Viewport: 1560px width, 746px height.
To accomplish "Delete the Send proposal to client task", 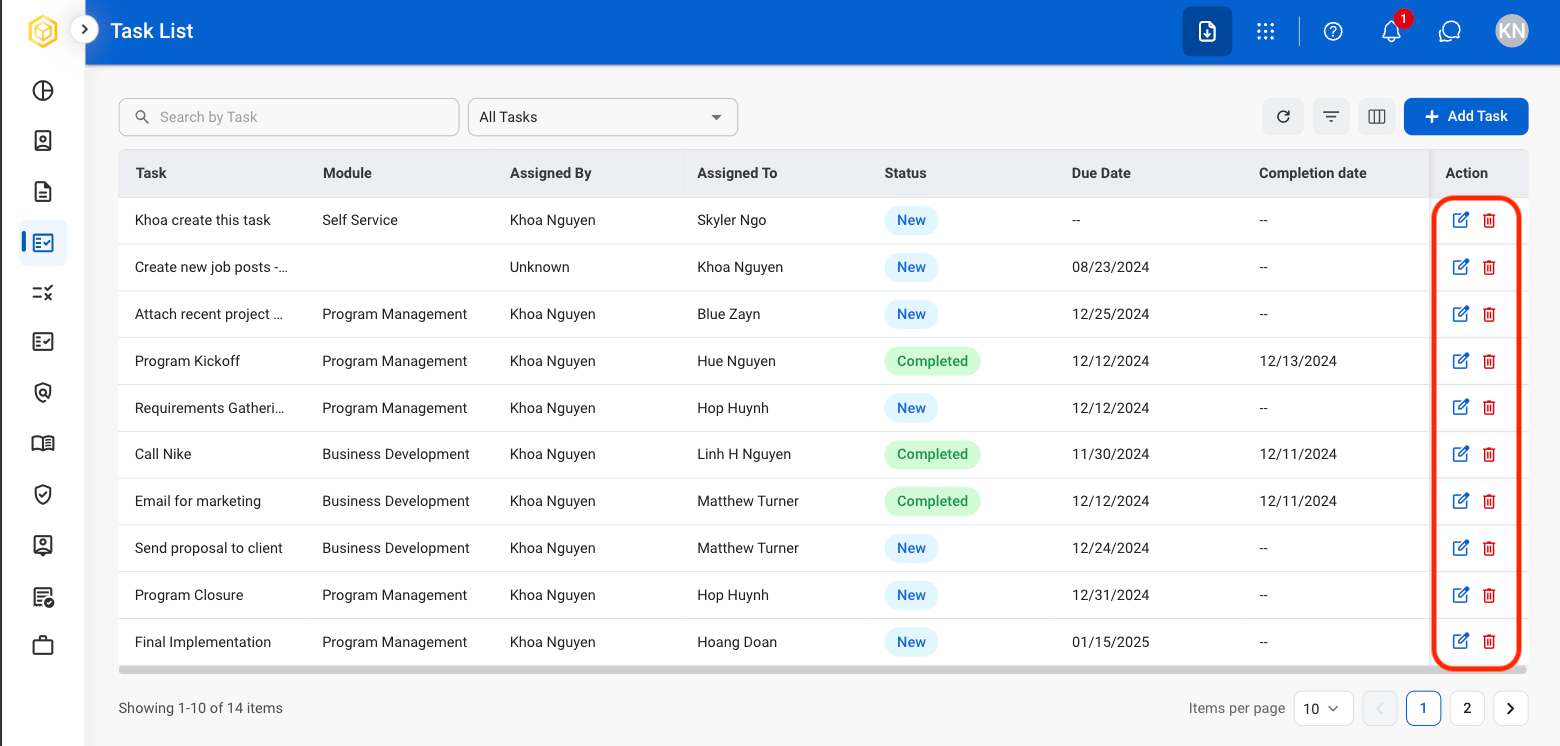I will coord(1489,548).
